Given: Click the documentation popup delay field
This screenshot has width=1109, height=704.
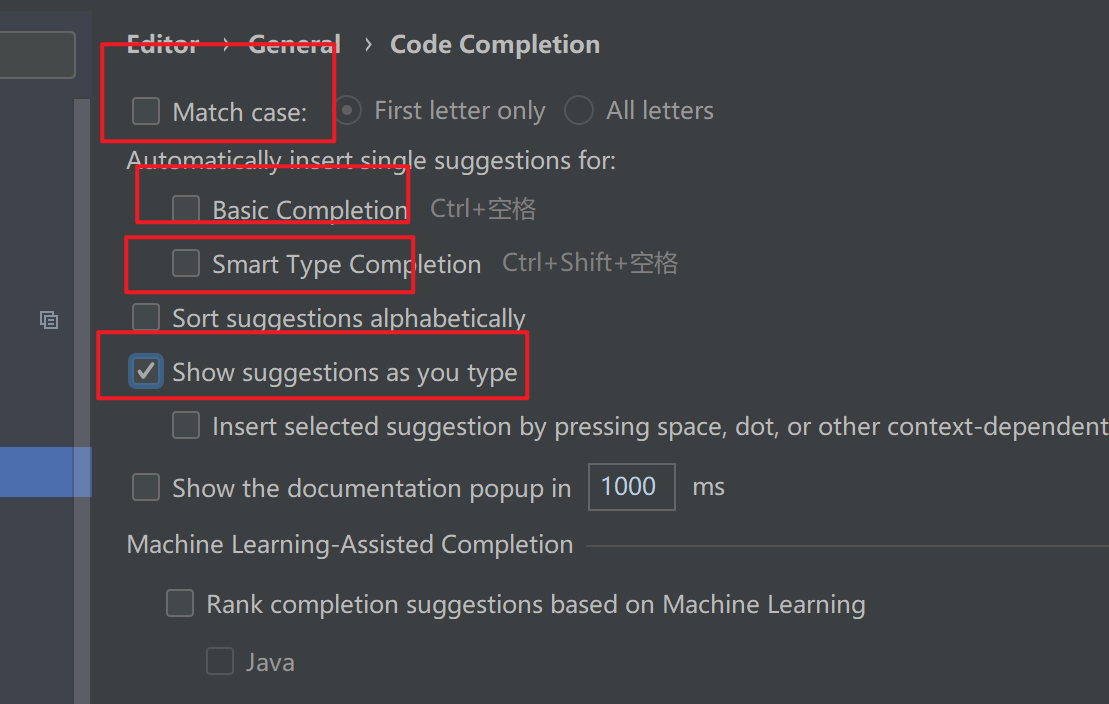Looking at the screenshot, I should tap(631, 487).
